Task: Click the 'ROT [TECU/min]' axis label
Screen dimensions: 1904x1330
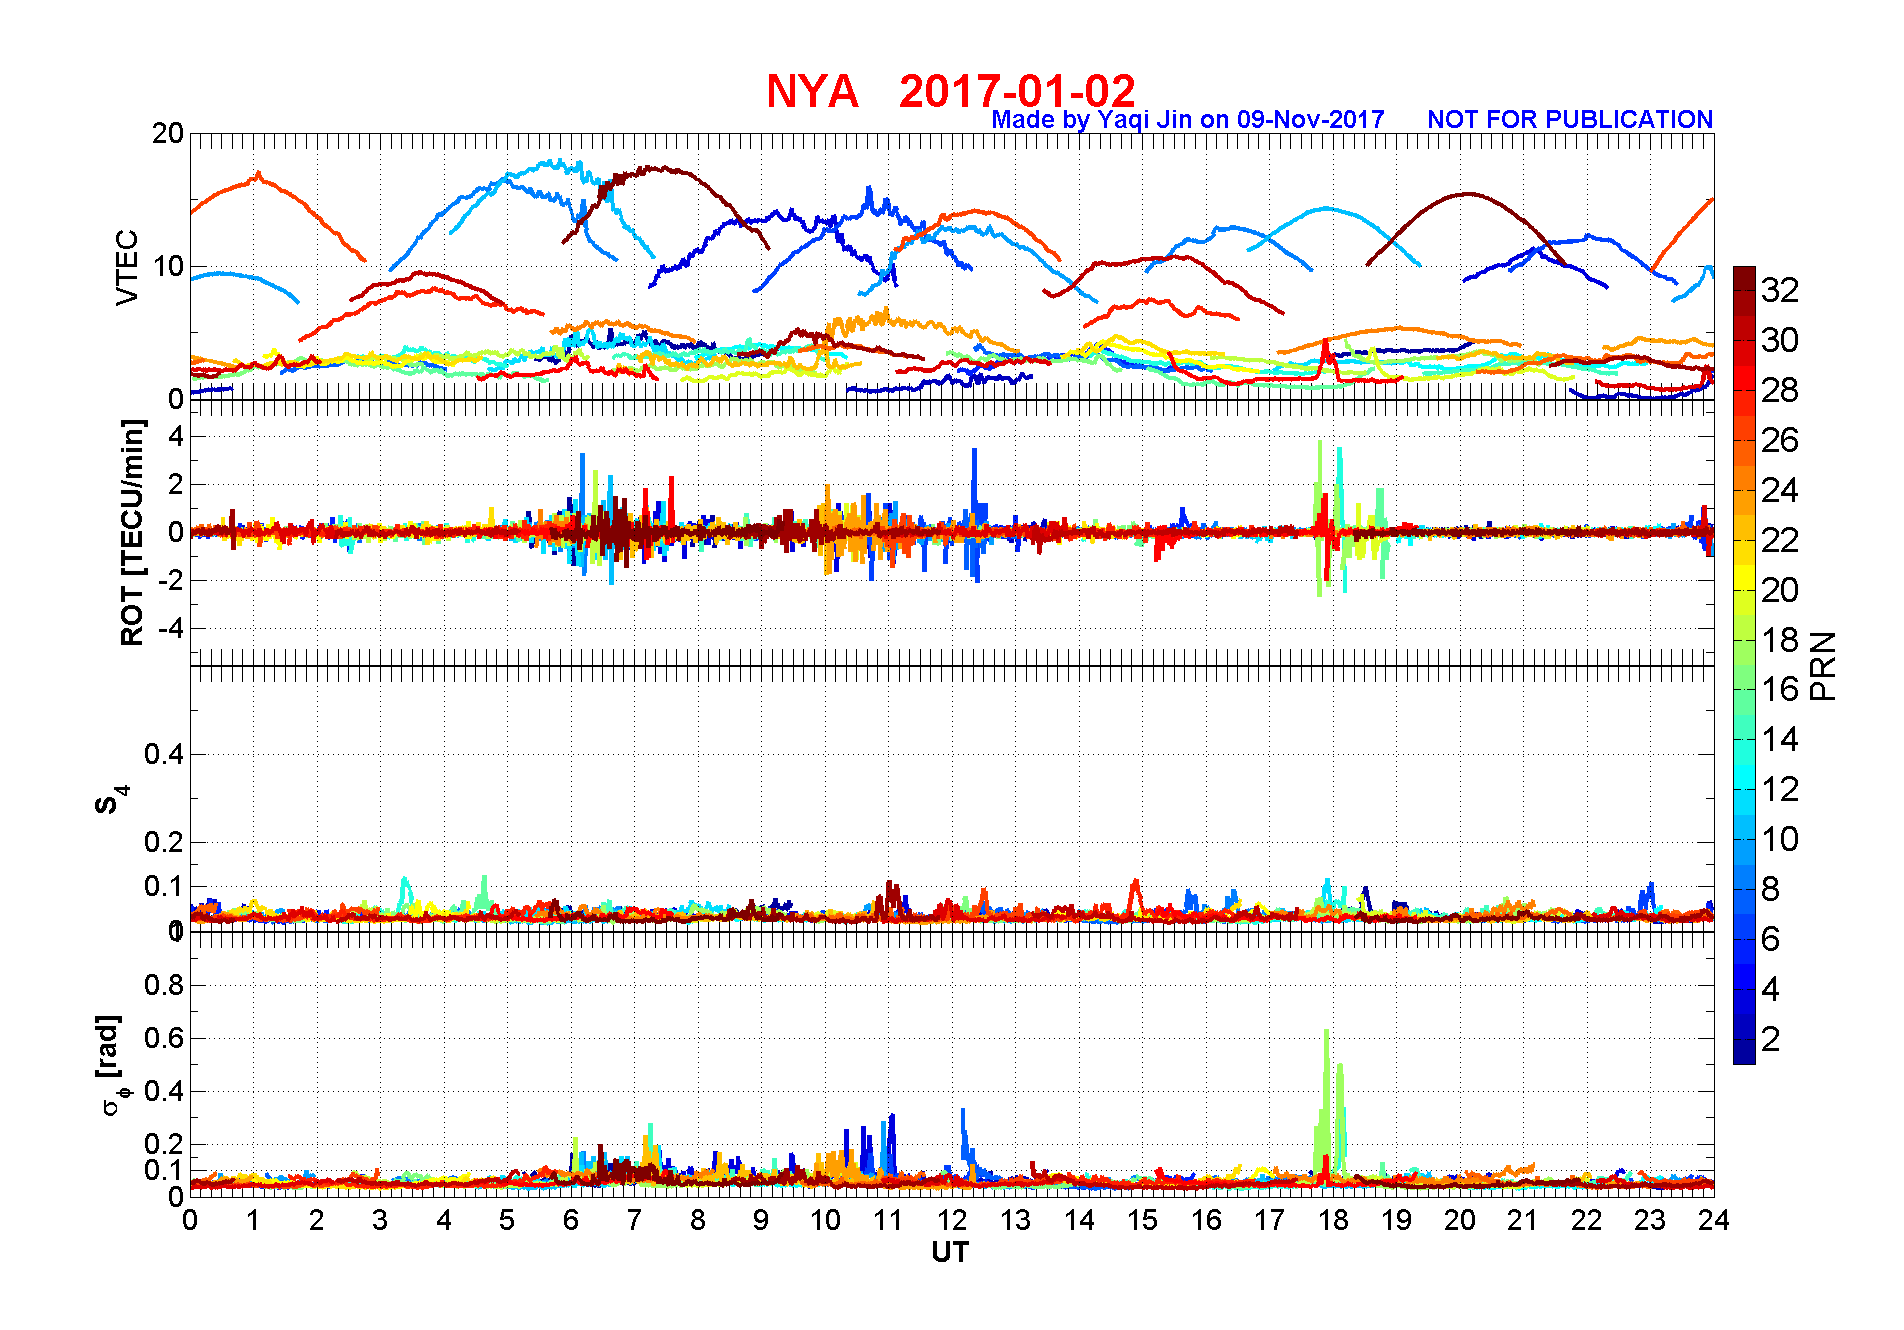Action: 132,532
